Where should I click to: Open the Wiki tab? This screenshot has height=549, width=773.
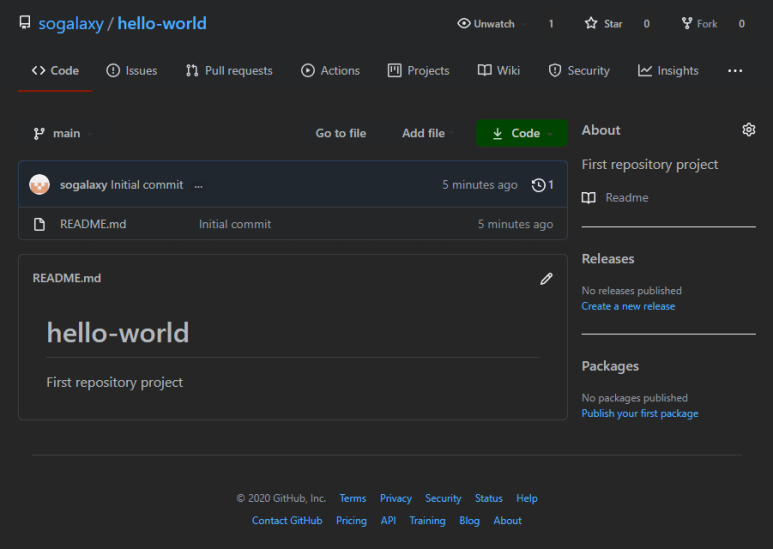click(499, 70)
